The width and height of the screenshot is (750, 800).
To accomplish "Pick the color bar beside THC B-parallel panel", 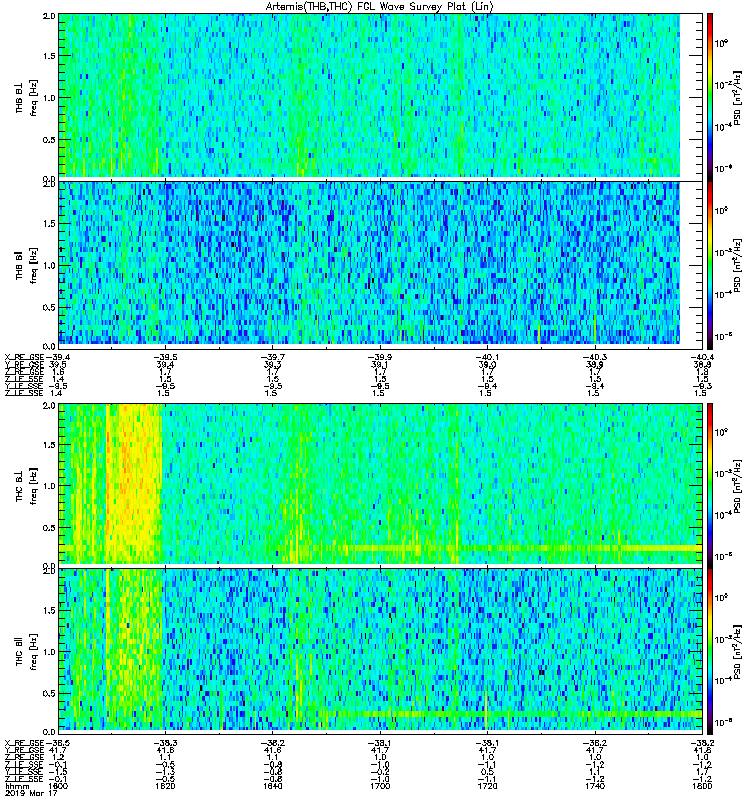I will (x=710, y=651).
